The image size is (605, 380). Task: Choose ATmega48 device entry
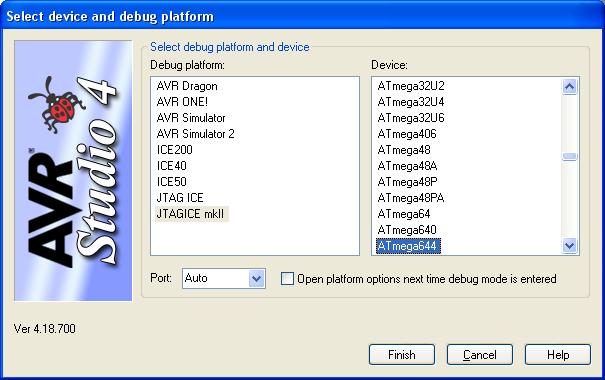404,150
